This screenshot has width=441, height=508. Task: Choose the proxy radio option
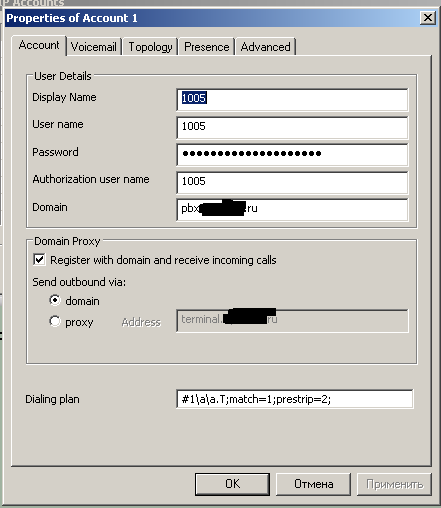pyautogui.click(x=55, y=322)
